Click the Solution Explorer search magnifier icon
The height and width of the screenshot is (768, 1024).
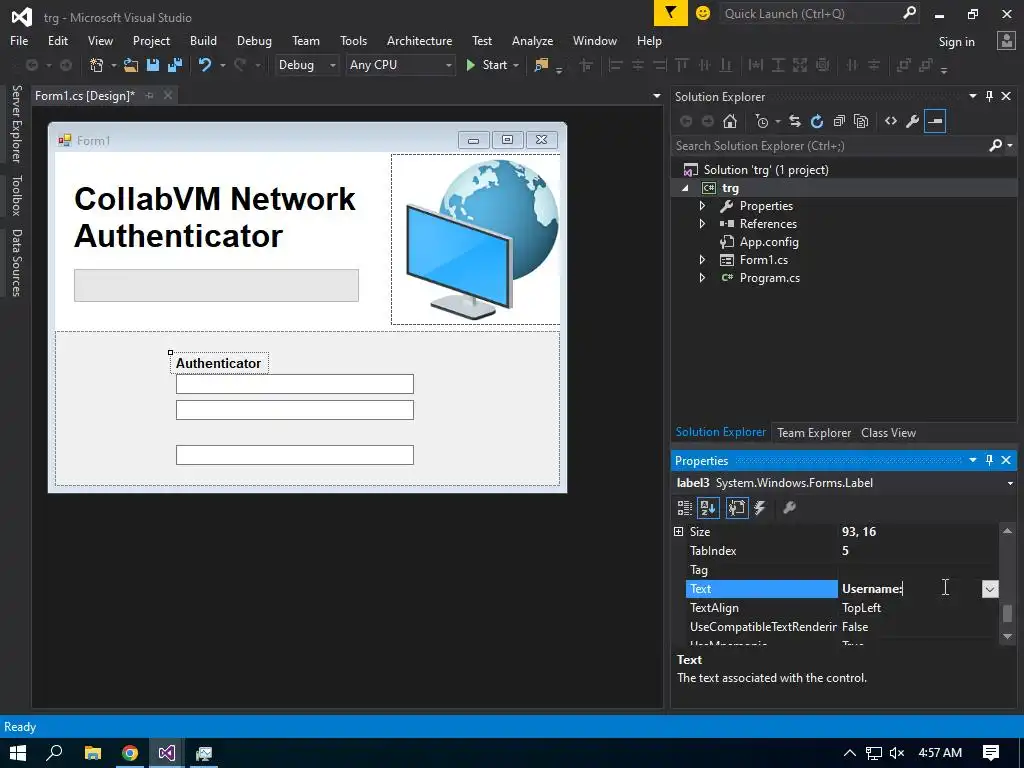pyautogui.click(x=995, y=145)
